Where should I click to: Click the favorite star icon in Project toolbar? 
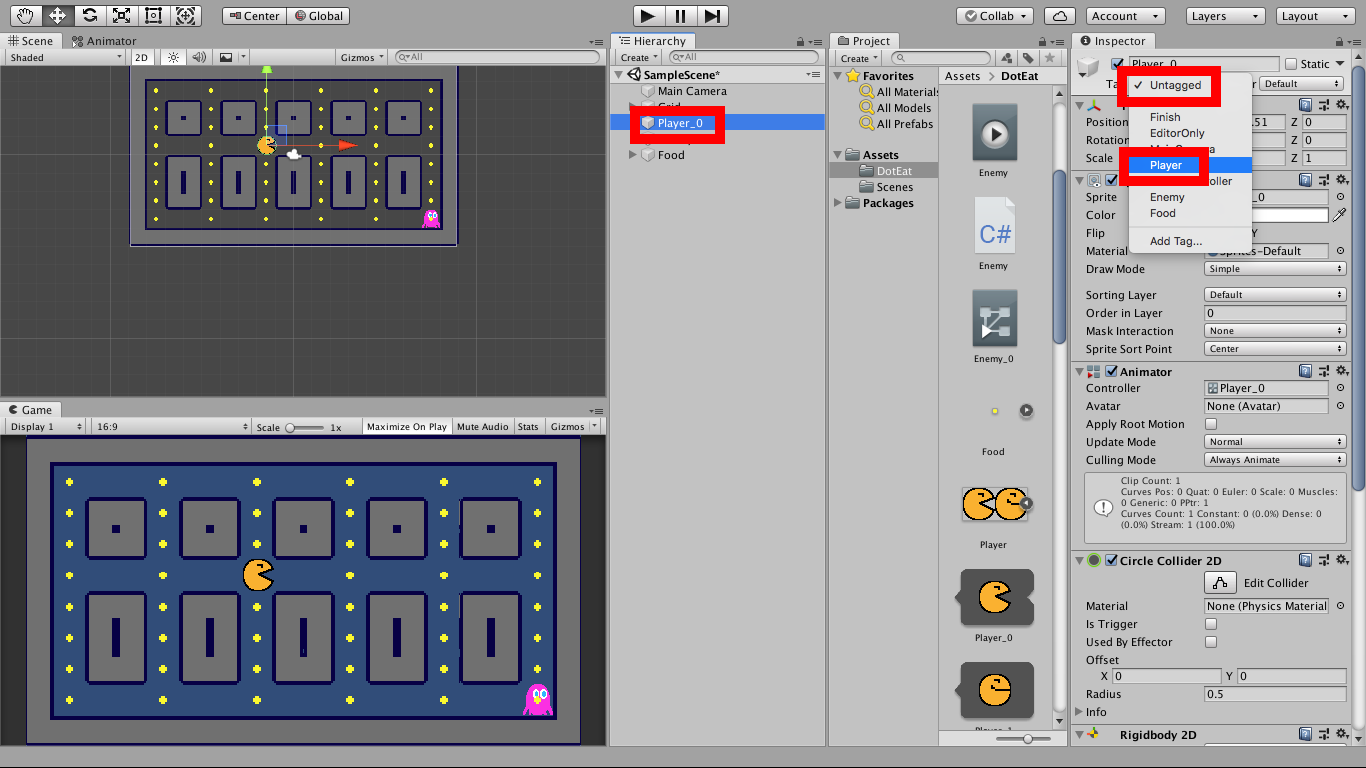[x=1049, y=58]
